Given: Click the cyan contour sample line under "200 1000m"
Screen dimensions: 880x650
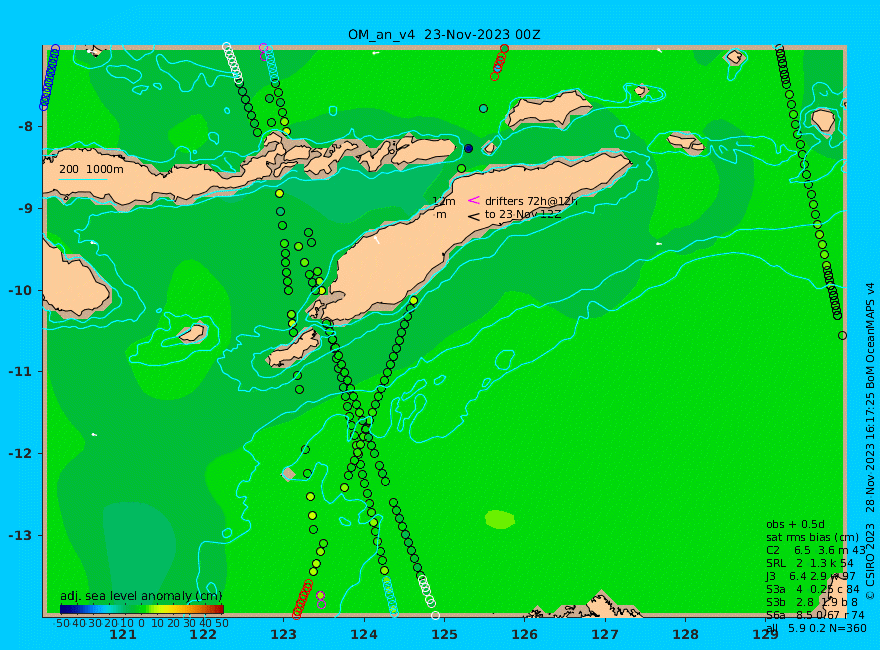Looking at the screenshot, I should [x=82, y=180].
